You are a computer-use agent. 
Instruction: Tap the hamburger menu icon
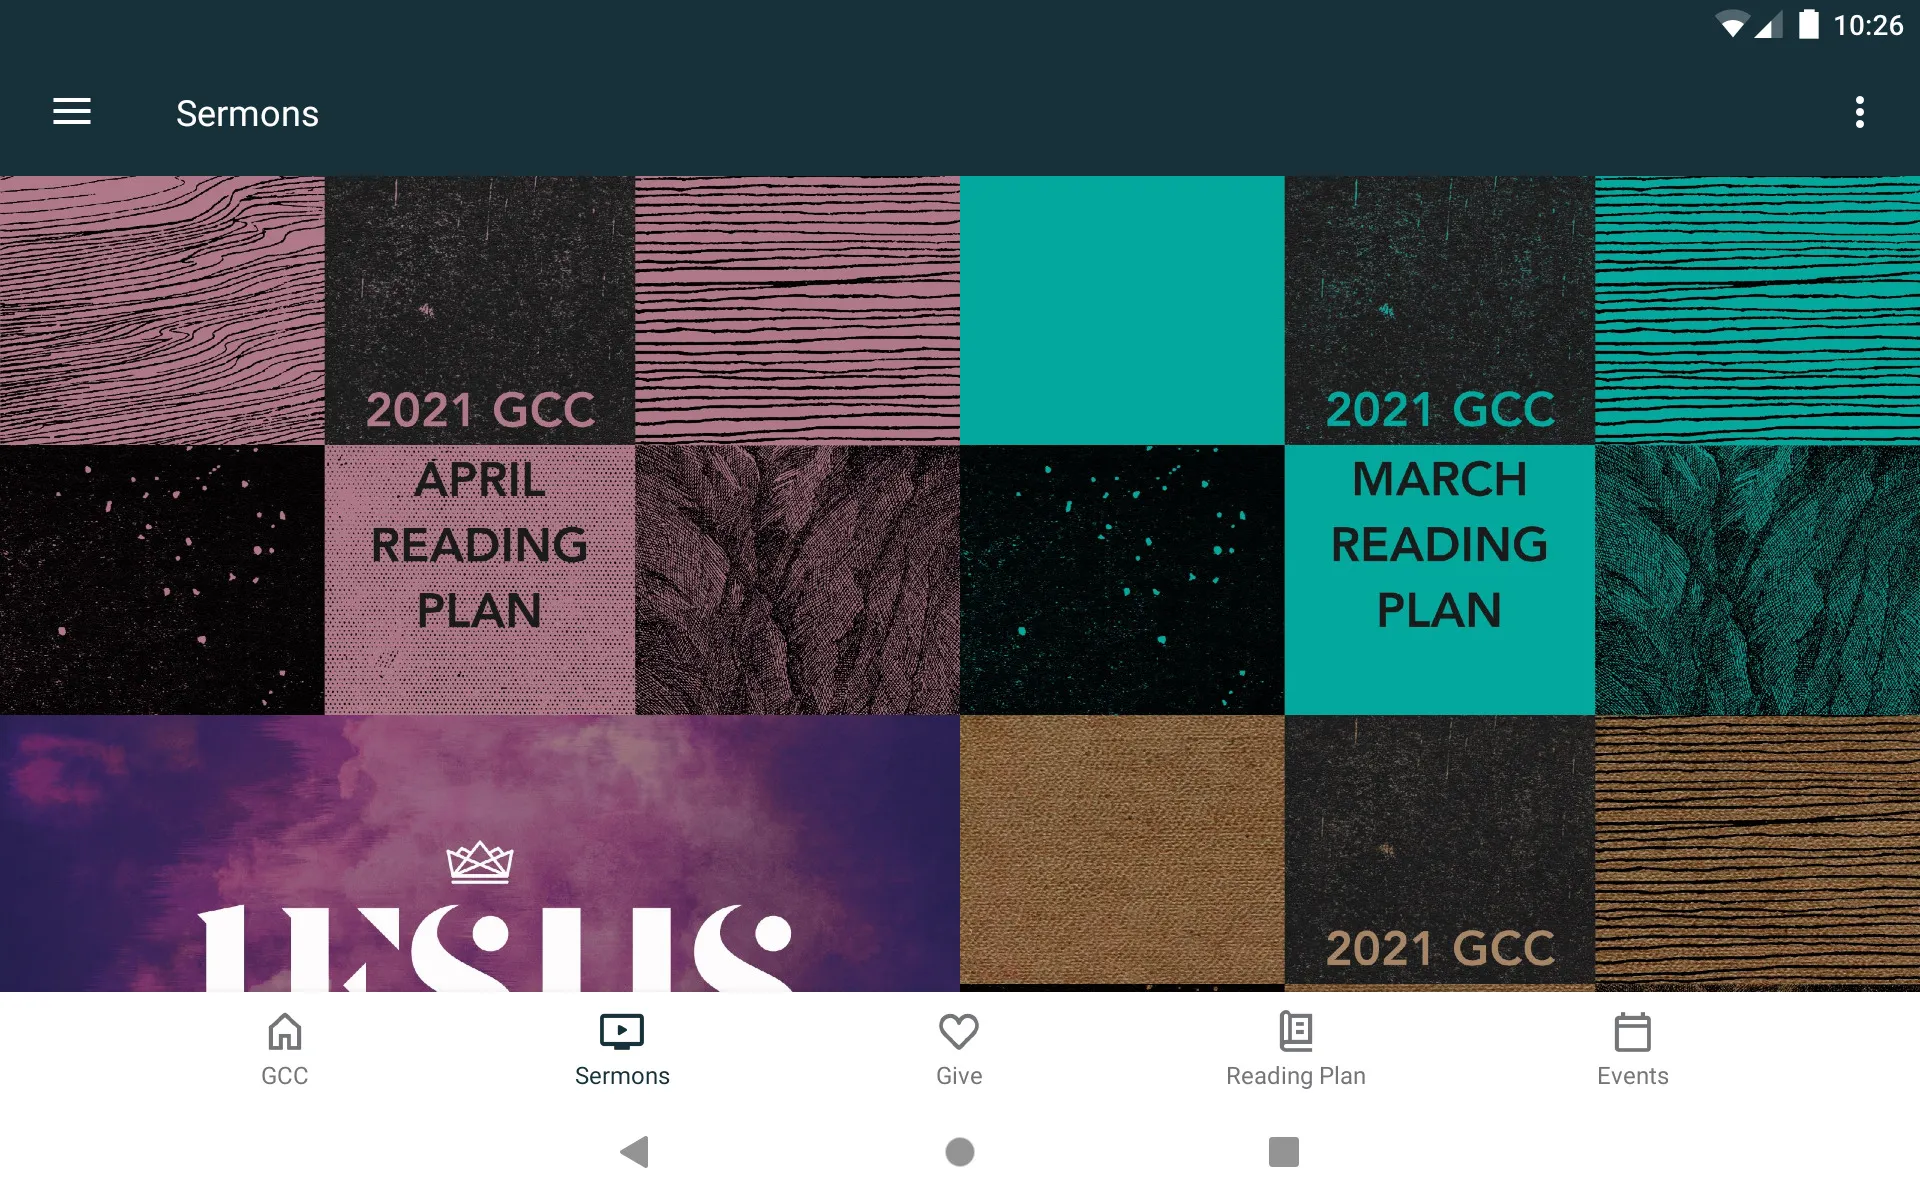(x=72, y=113)
